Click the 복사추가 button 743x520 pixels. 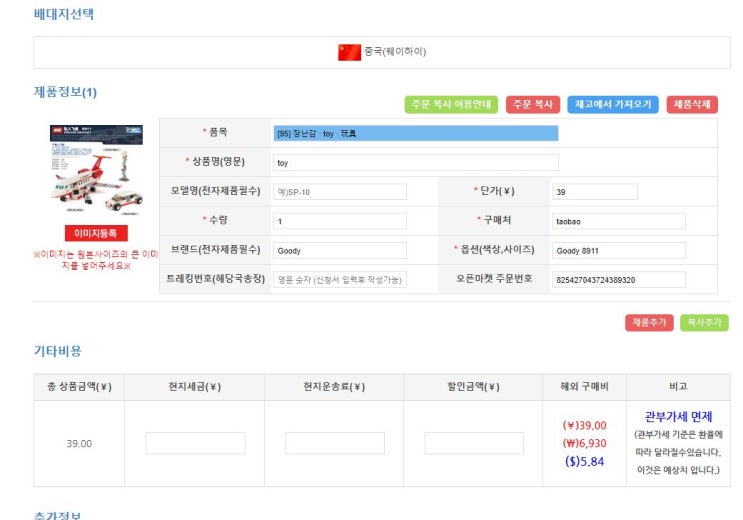click(x=704, y=322)
